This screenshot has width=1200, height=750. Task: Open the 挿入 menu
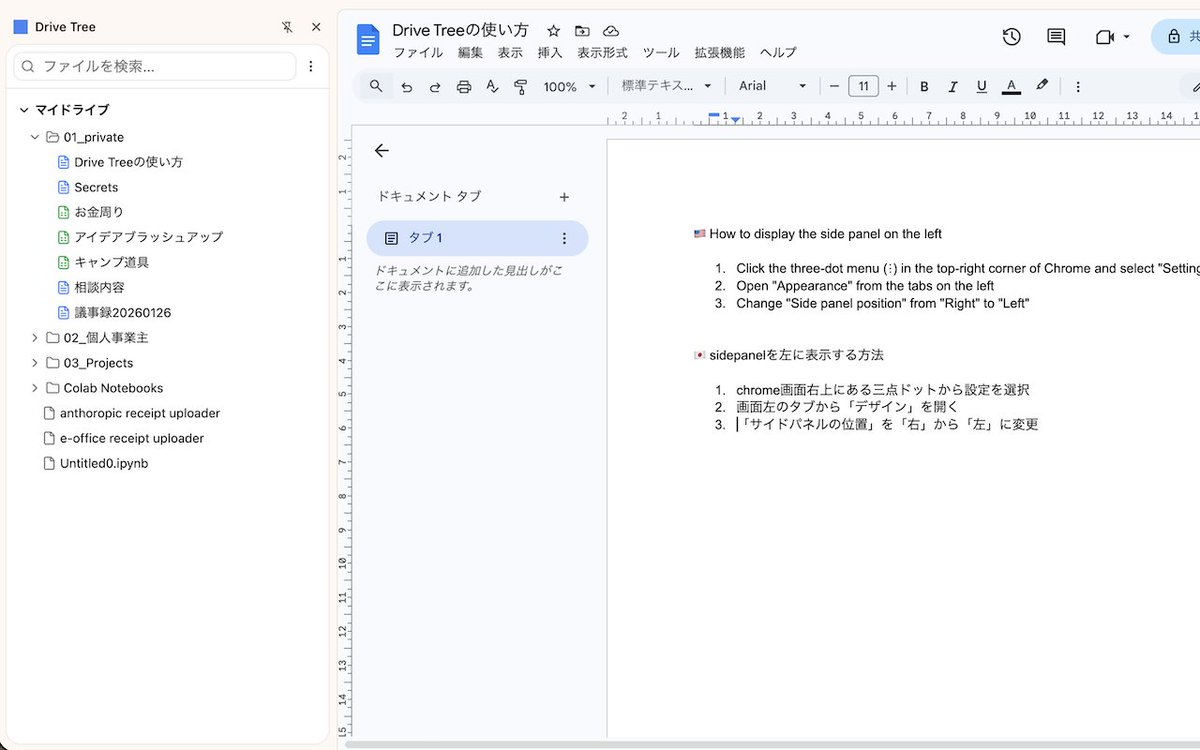coord(548,52)
